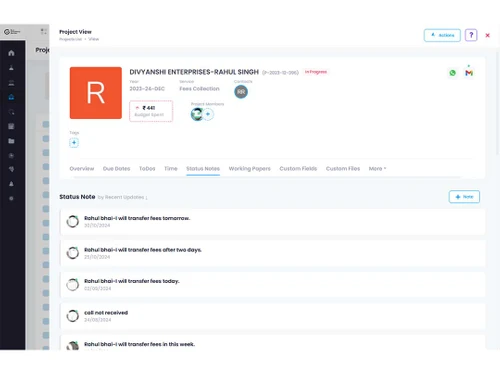Image resolution: width=500 pixels, height=375 pixels.
Task: Open the Actions button at top right
Action: (x=442, y=35)
